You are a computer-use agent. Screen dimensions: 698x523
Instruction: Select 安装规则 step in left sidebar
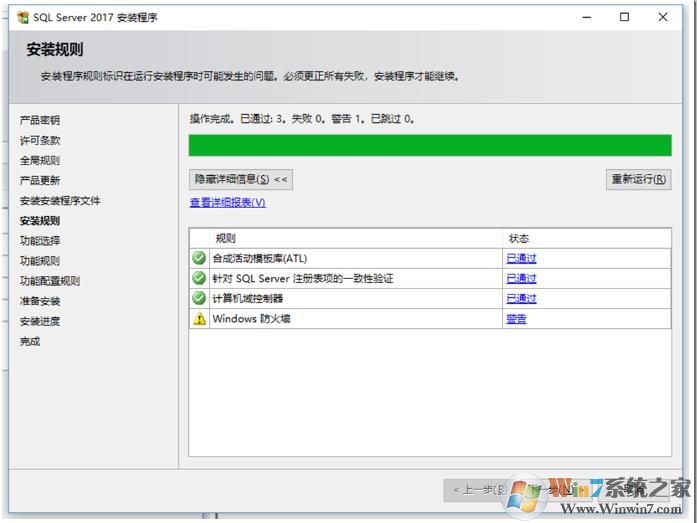tap(40, 221)
